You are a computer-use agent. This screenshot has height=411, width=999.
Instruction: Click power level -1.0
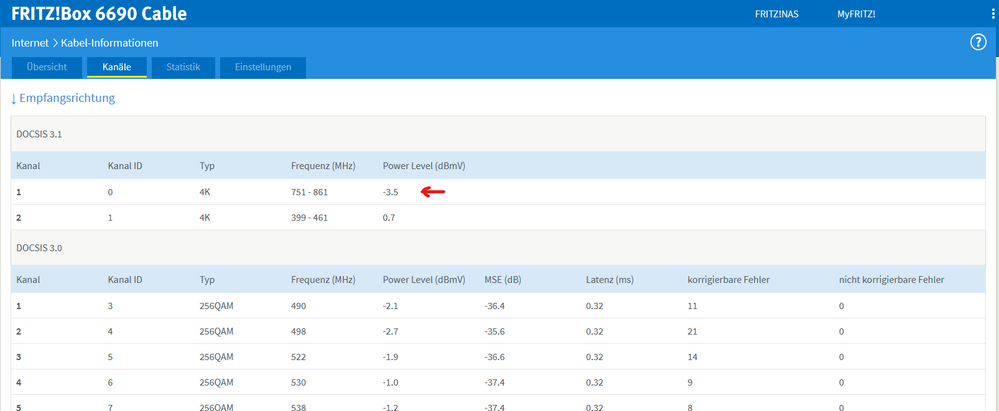click(391, 382)
